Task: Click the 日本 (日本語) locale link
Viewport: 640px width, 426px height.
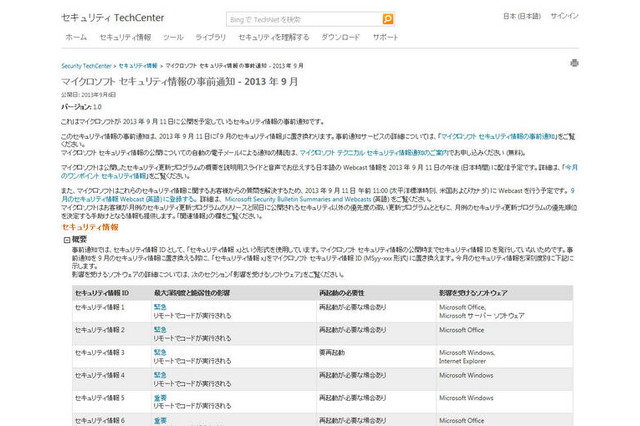Action: tap(522, 16)
